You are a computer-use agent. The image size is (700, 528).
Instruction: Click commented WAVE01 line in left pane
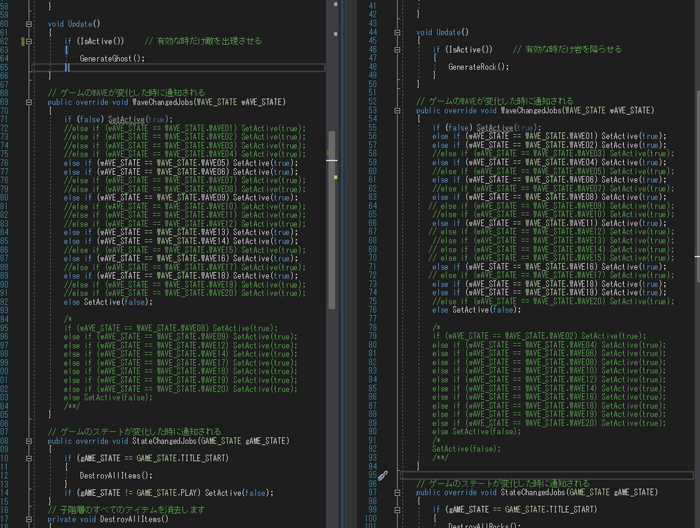(x=185, y=129)
